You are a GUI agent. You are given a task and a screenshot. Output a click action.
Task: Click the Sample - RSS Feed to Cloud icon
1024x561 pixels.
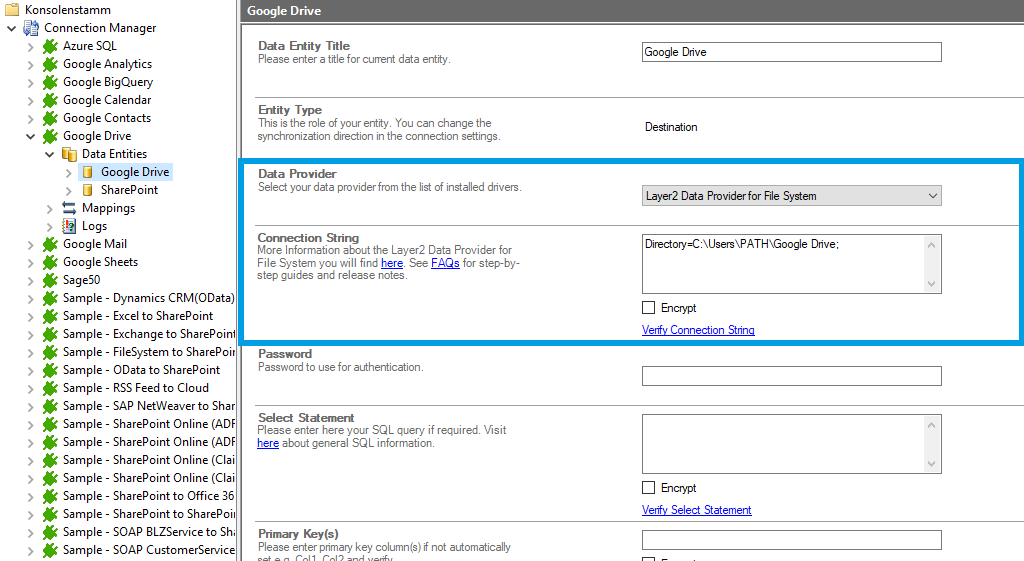coord(50,388)
